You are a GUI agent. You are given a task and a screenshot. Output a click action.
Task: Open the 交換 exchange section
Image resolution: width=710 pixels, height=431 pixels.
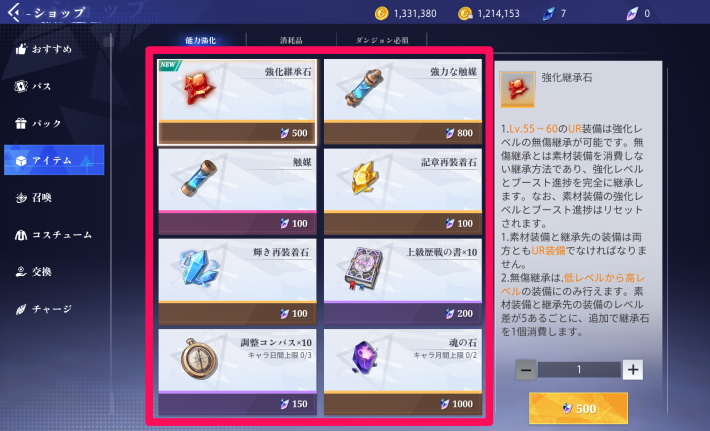(x=34, y=272)
